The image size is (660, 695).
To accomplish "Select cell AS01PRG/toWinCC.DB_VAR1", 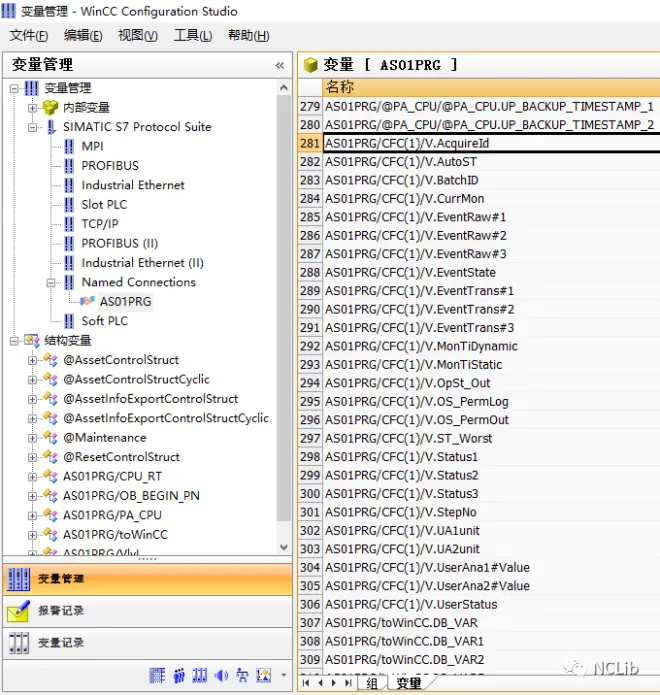I will 491,641.
